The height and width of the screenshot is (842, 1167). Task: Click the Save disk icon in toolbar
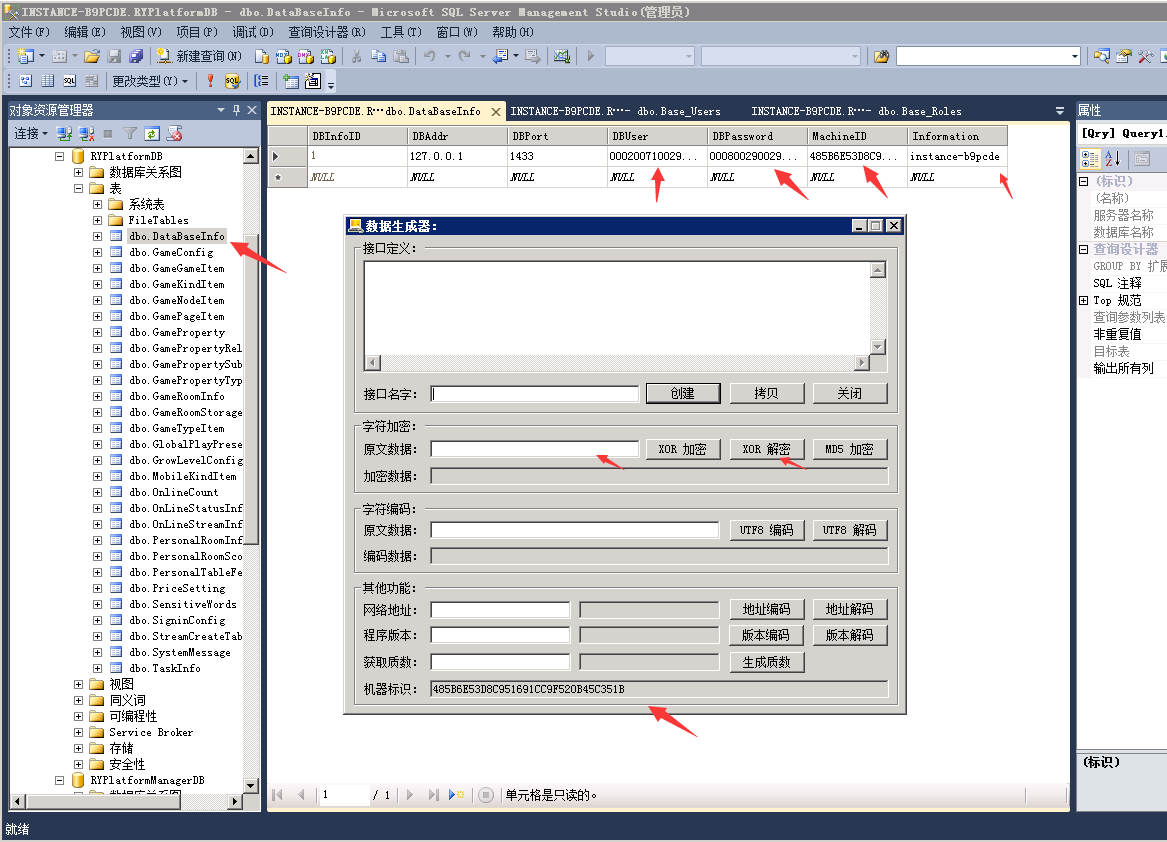tap(114, 56)
